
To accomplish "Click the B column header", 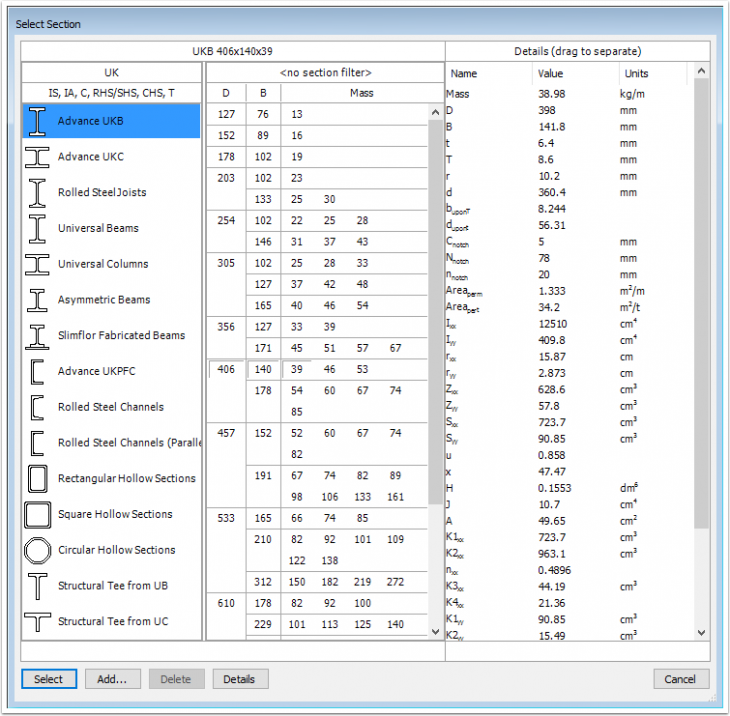I will [263, 93].
